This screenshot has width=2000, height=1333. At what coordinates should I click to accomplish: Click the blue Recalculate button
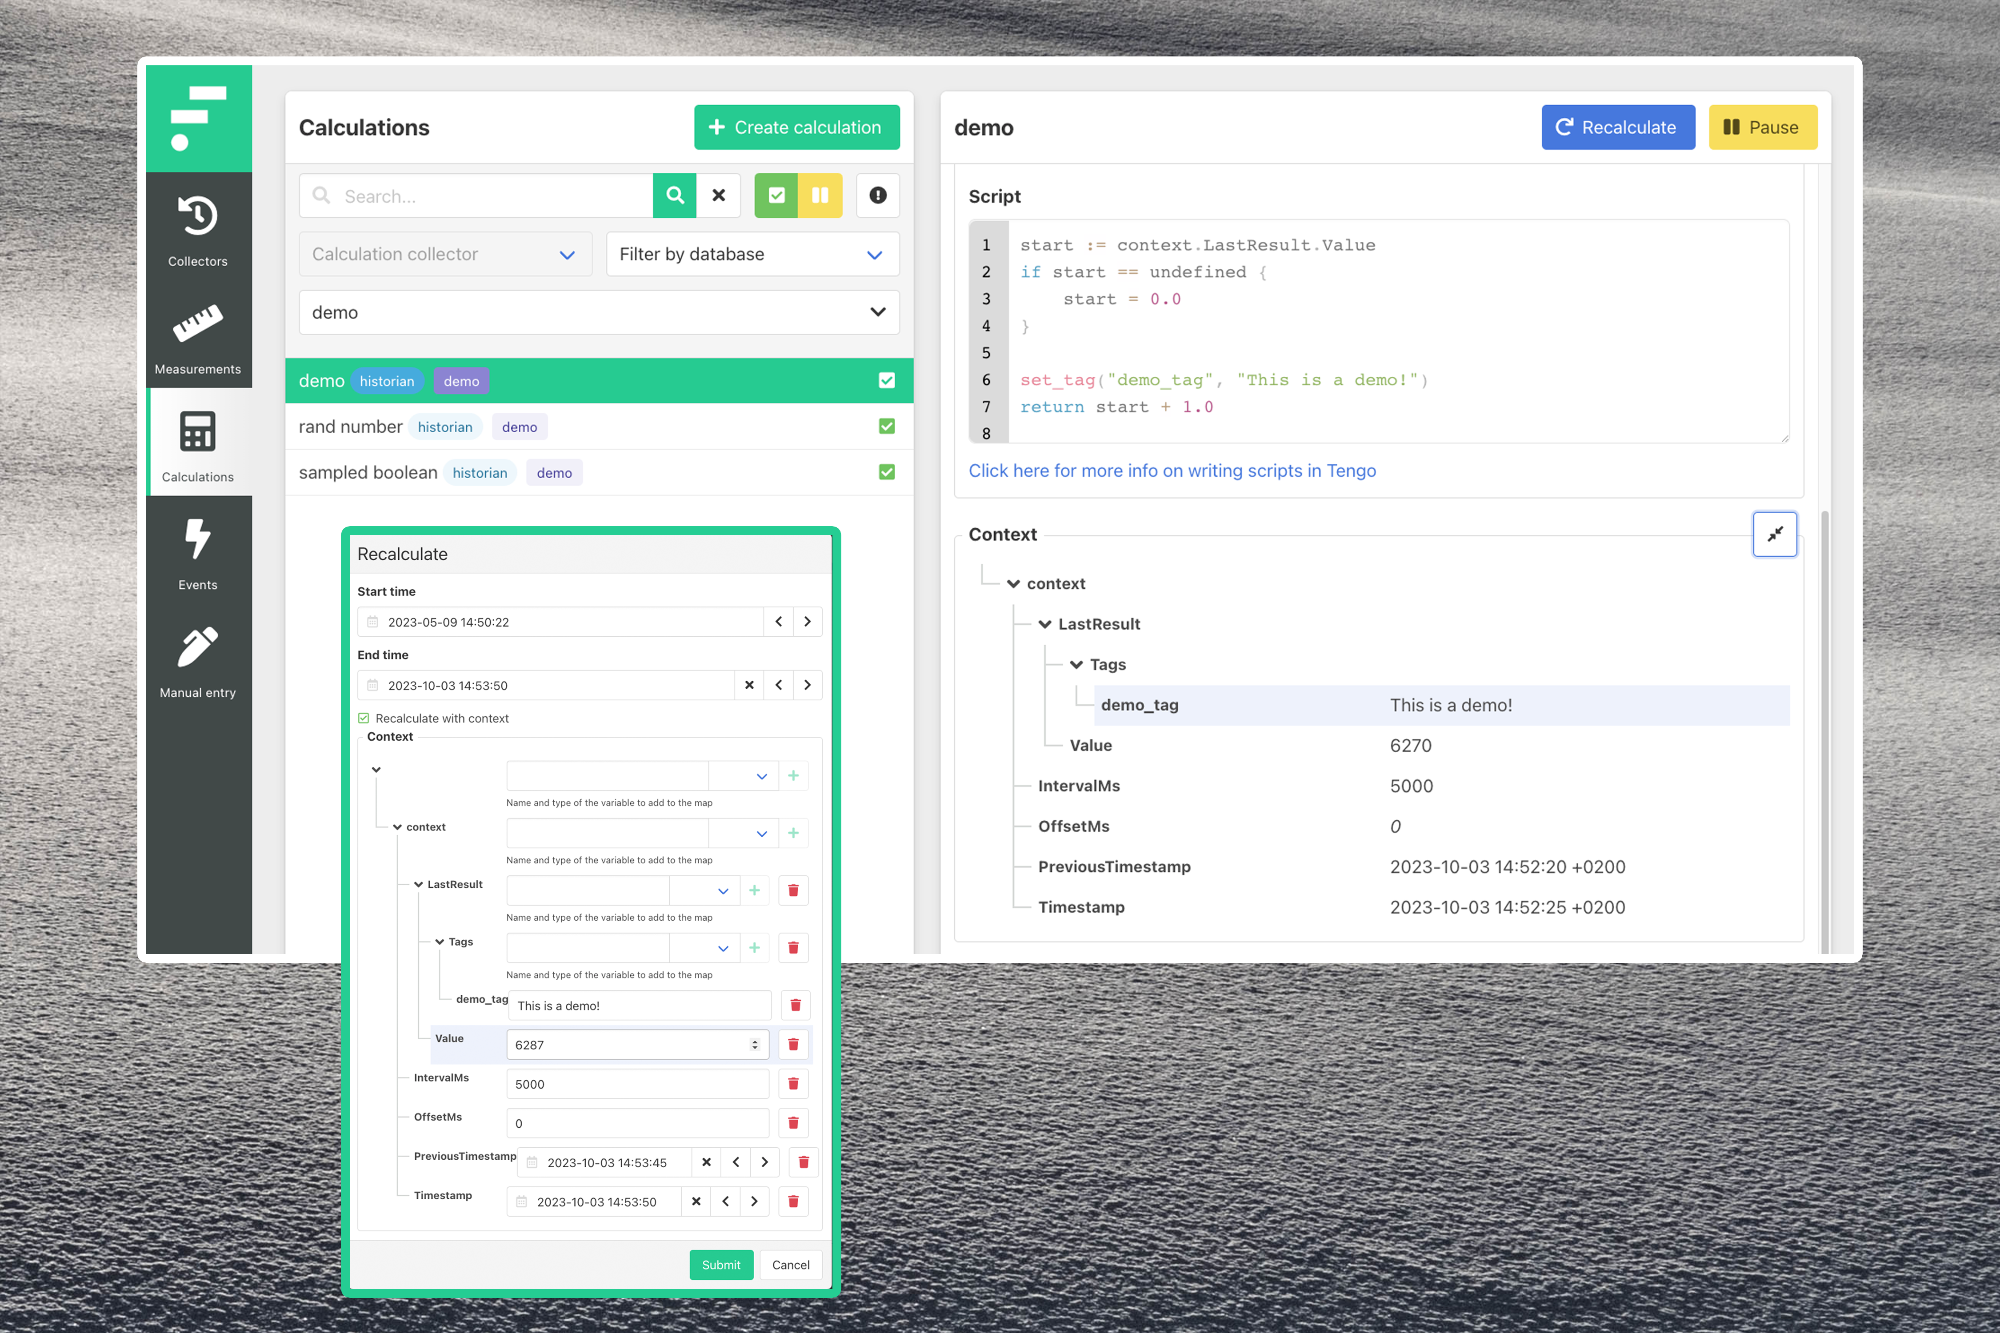point(1618,127)
